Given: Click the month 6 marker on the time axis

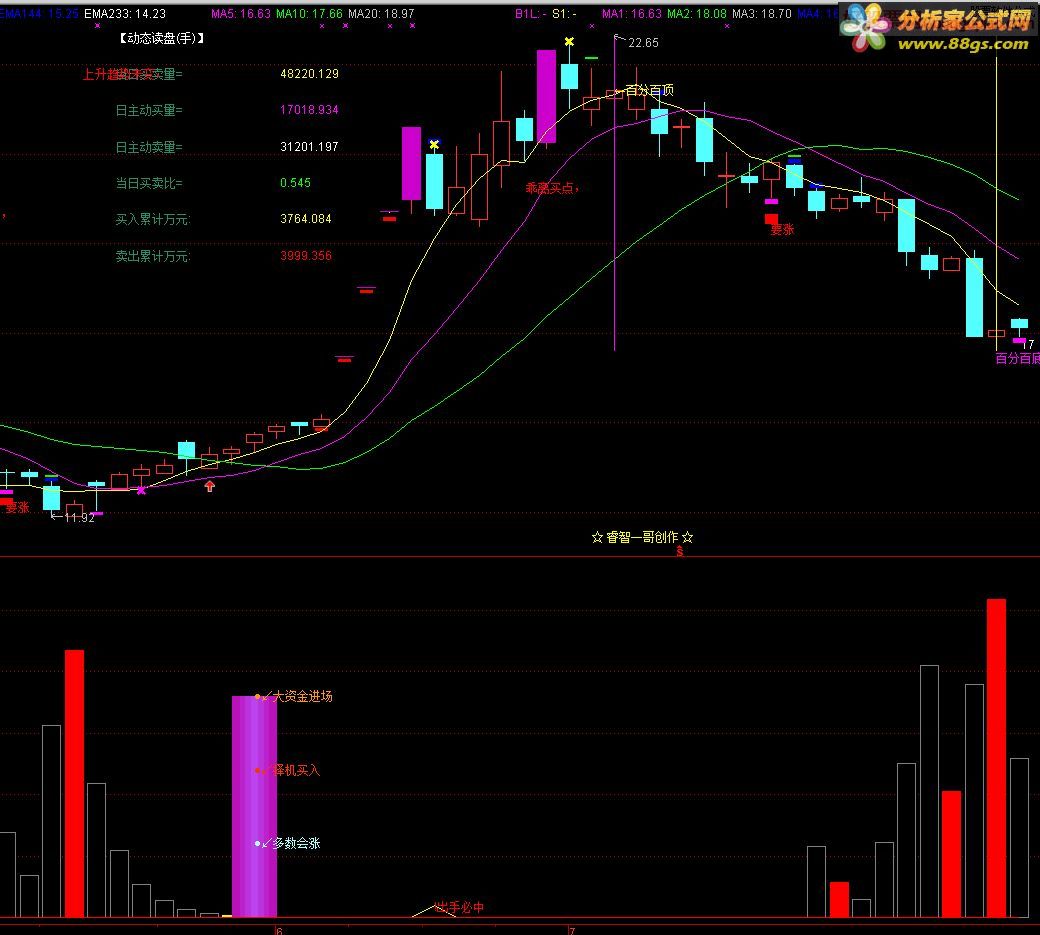Looking at the screenshot, I should tap(279, 930).
